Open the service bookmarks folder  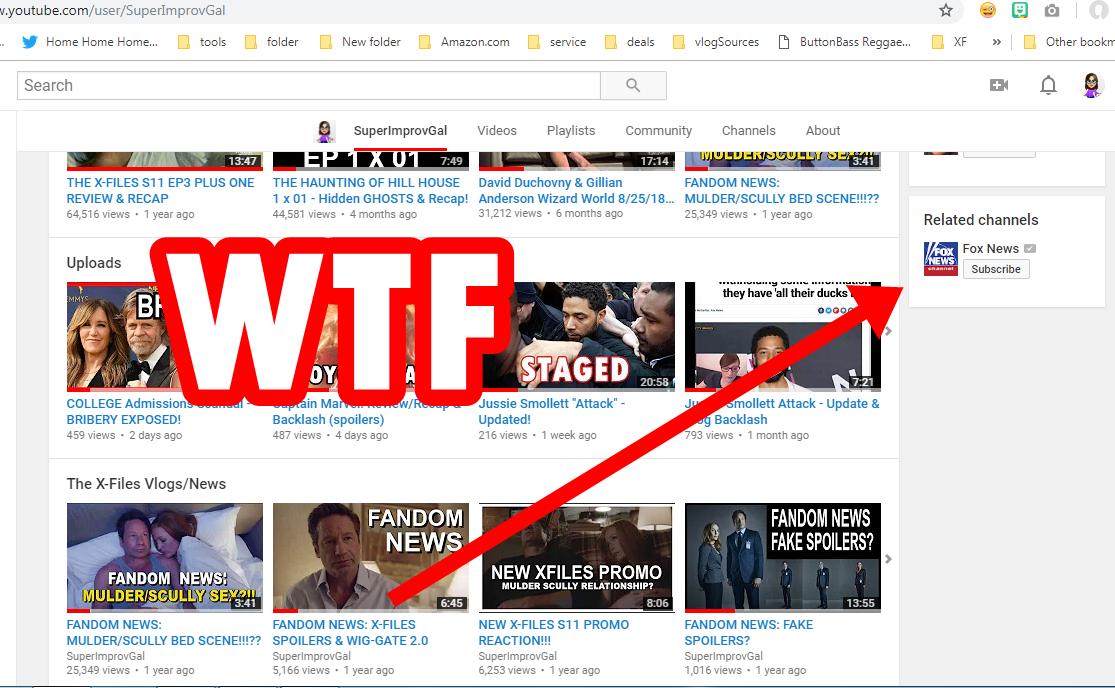point(557,42)
